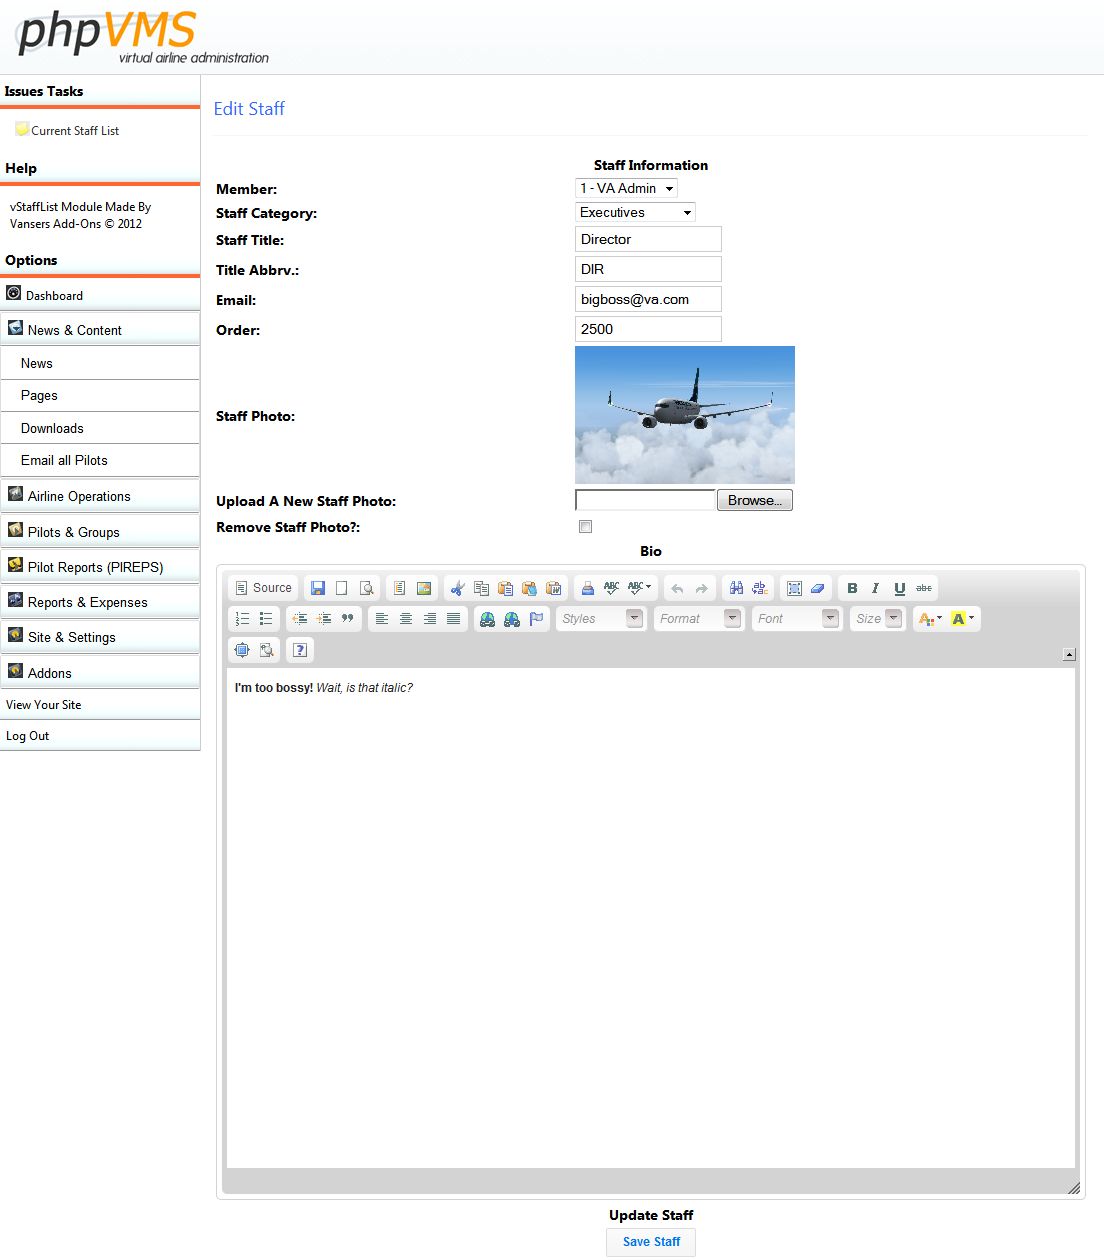Image resolution: width=1104 pixels, height=1260 pixels.
Task: Click the Staff Title input field
Action: (648, 239)
